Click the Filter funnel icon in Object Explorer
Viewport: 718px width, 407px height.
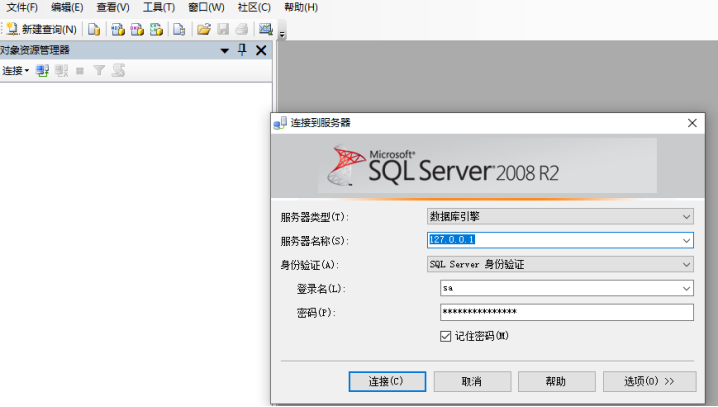(x=99, y=71)
